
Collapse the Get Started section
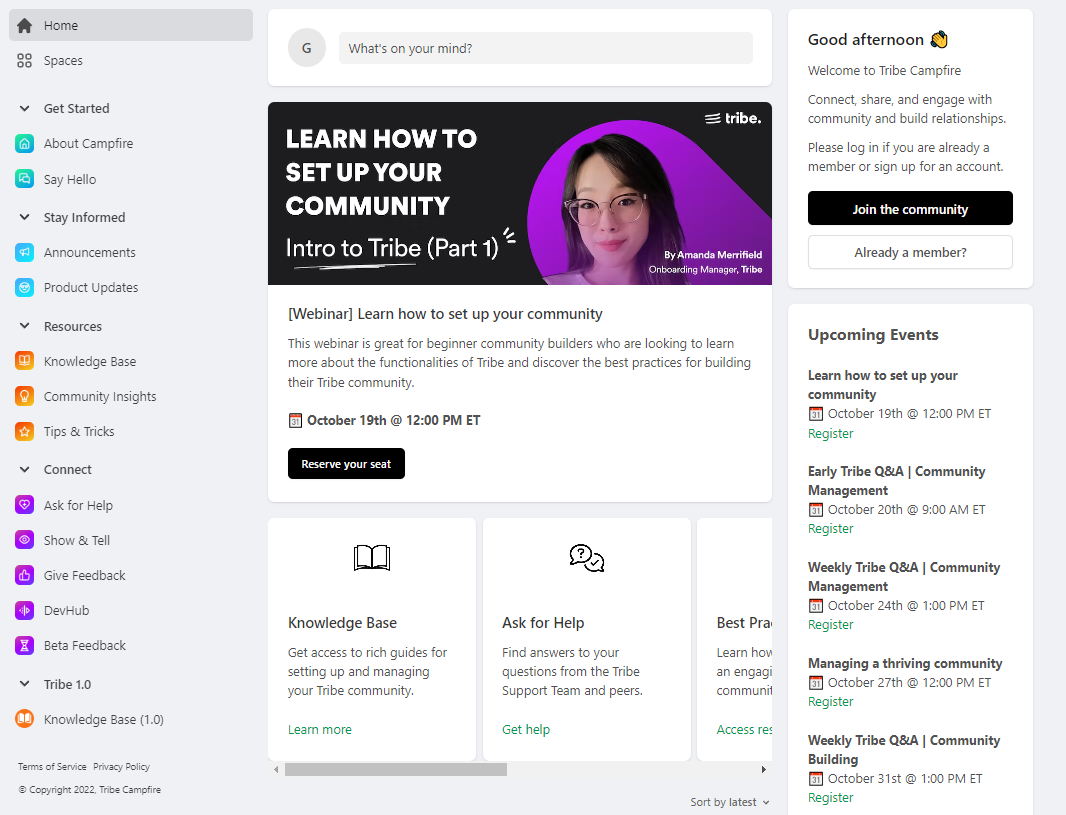pos(24,108)
